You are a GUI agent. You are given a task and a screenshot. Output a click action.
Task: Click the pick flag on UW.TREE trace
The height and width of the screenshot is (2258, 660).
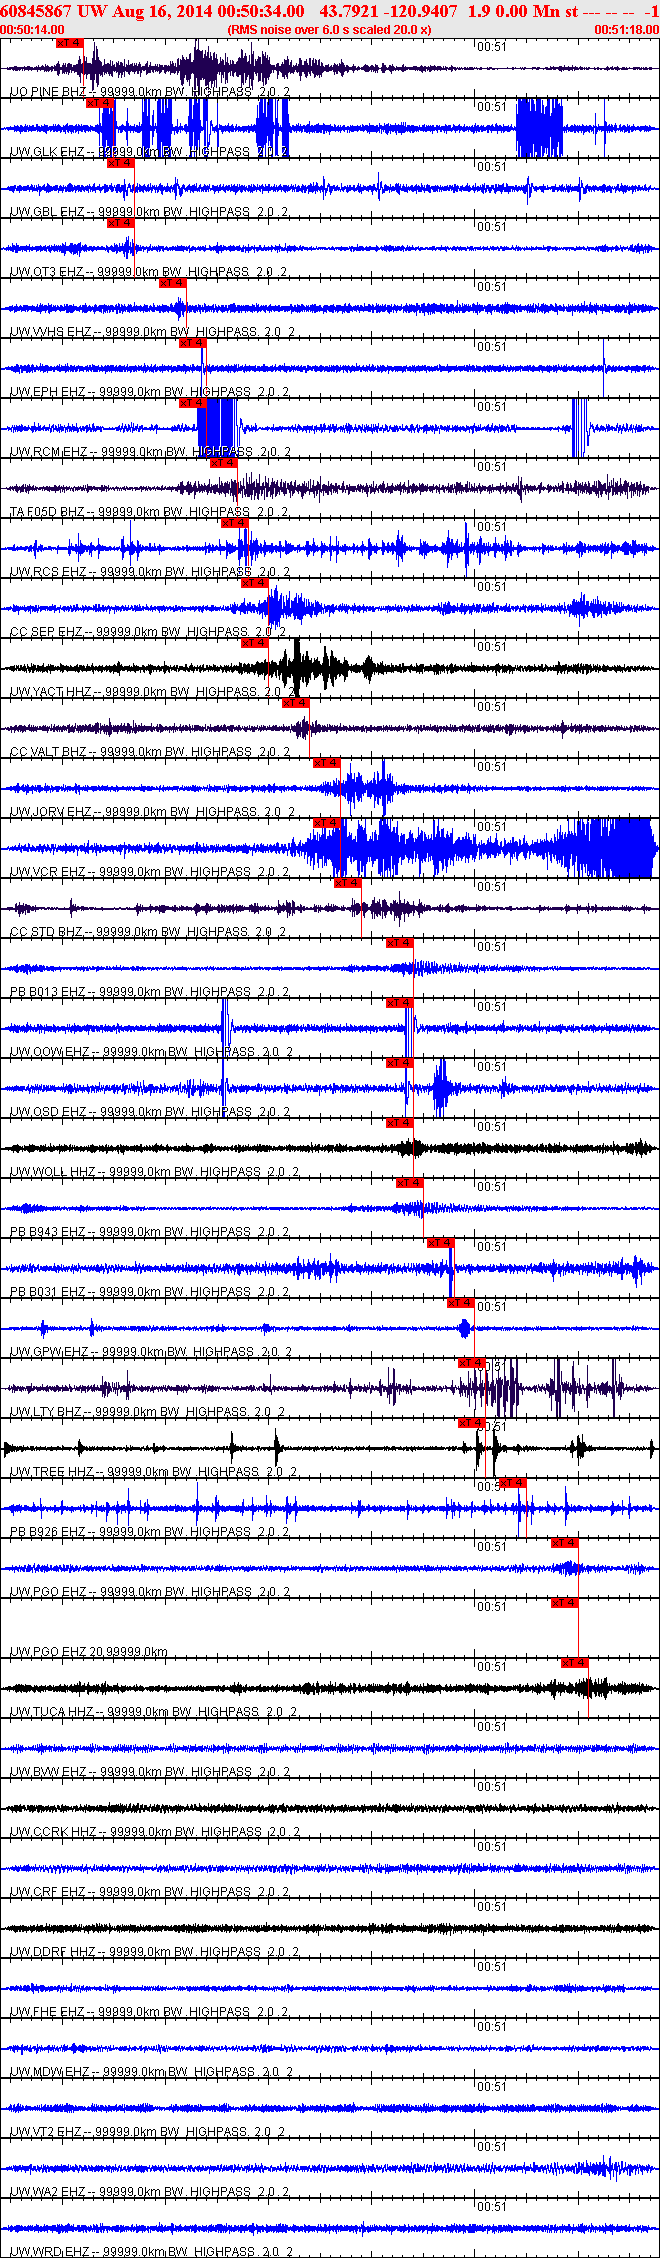[x=472, y=1423]
